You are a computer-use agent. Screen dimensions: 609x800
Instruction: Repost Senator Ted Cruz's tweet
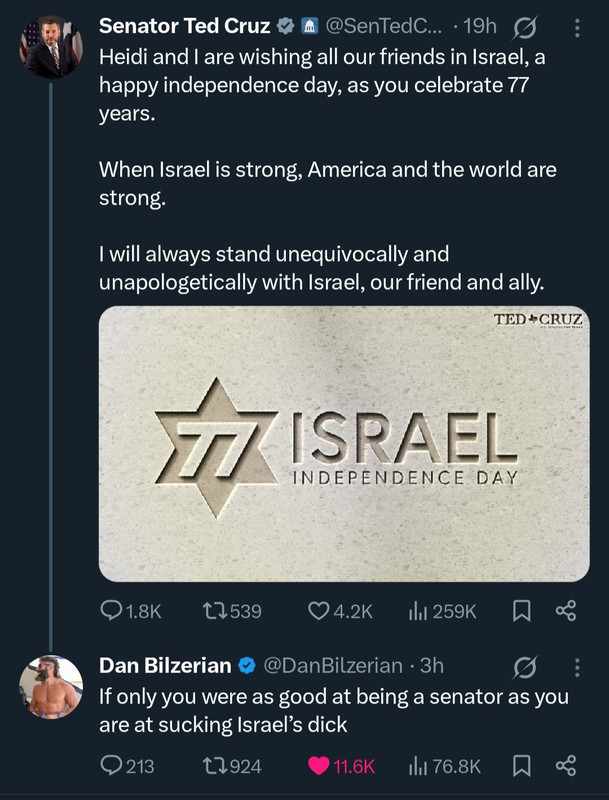point(232,611)
